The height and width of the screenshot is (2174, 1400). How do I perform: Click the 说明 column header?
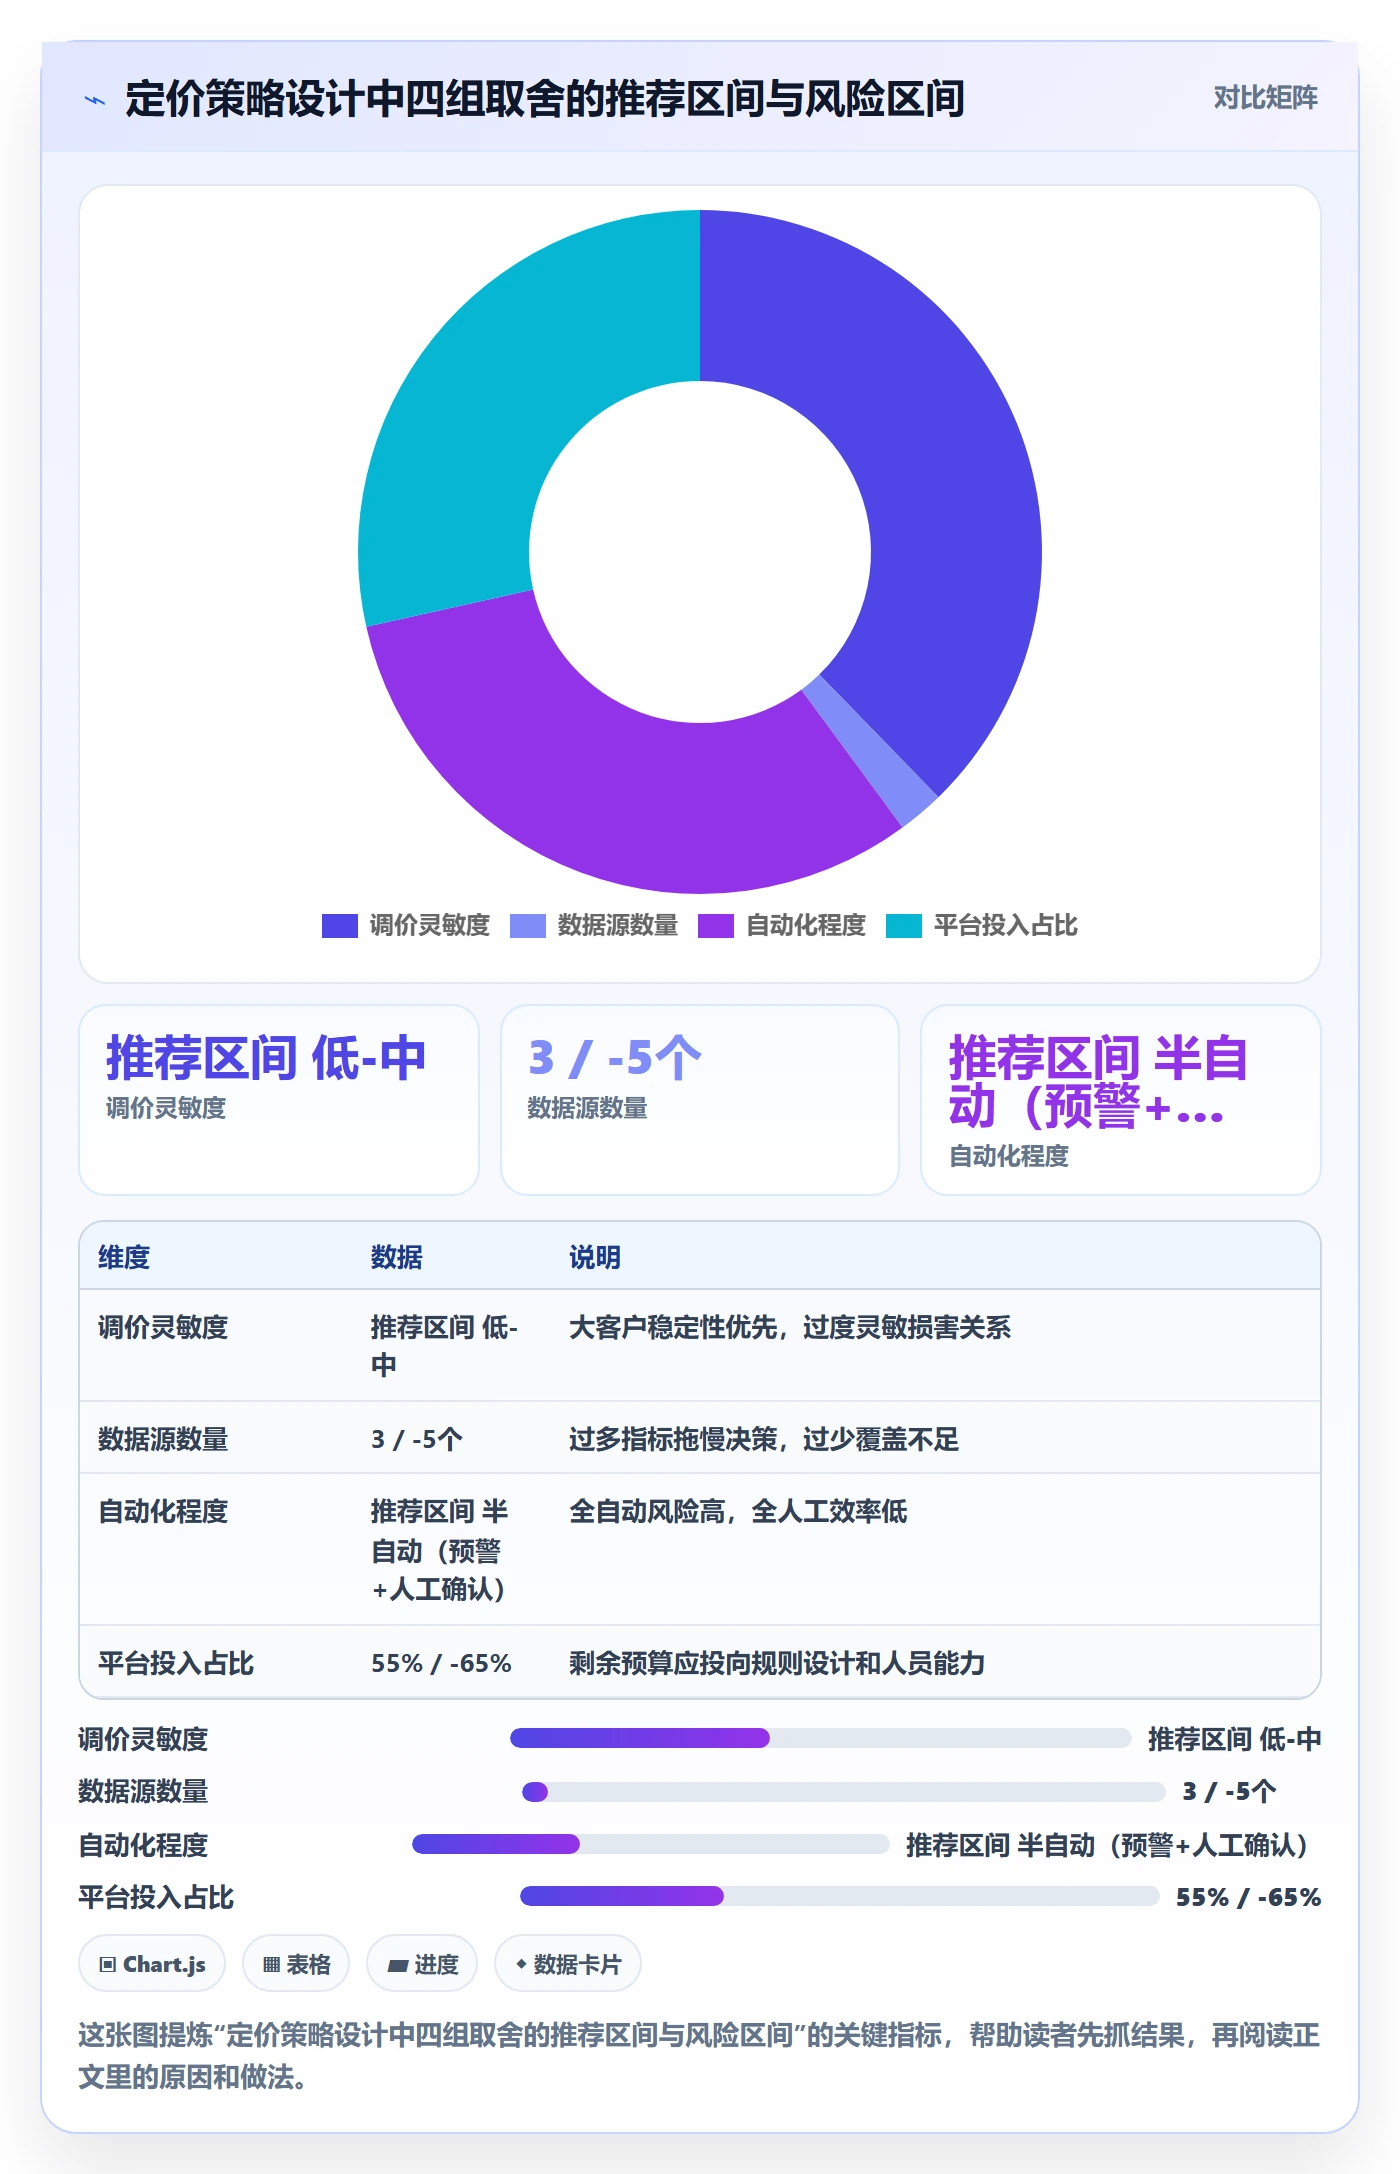pos(595,1257)
